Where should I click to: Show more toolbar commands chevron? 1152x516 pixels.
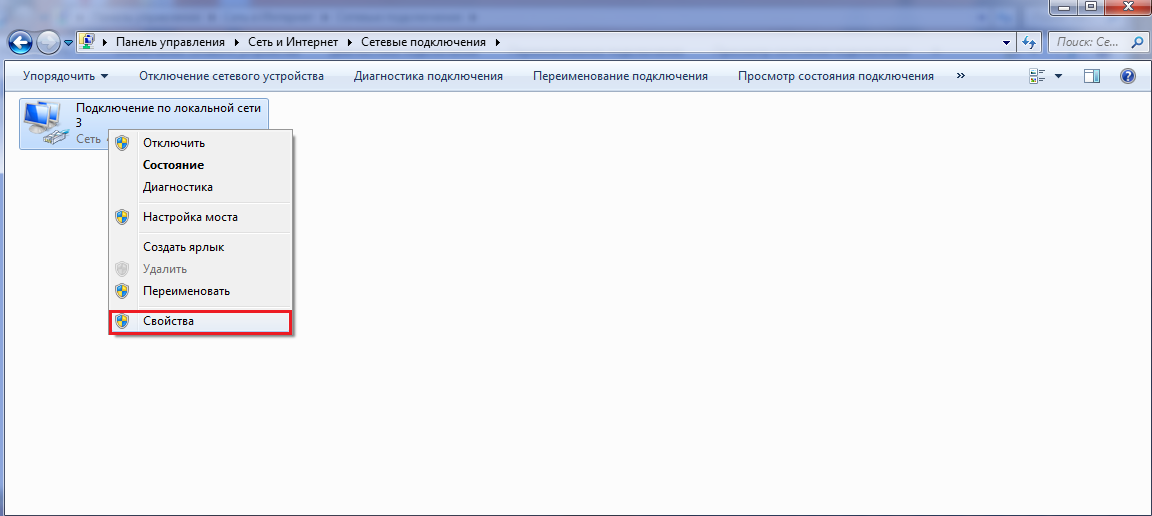[x=961, y=76]
